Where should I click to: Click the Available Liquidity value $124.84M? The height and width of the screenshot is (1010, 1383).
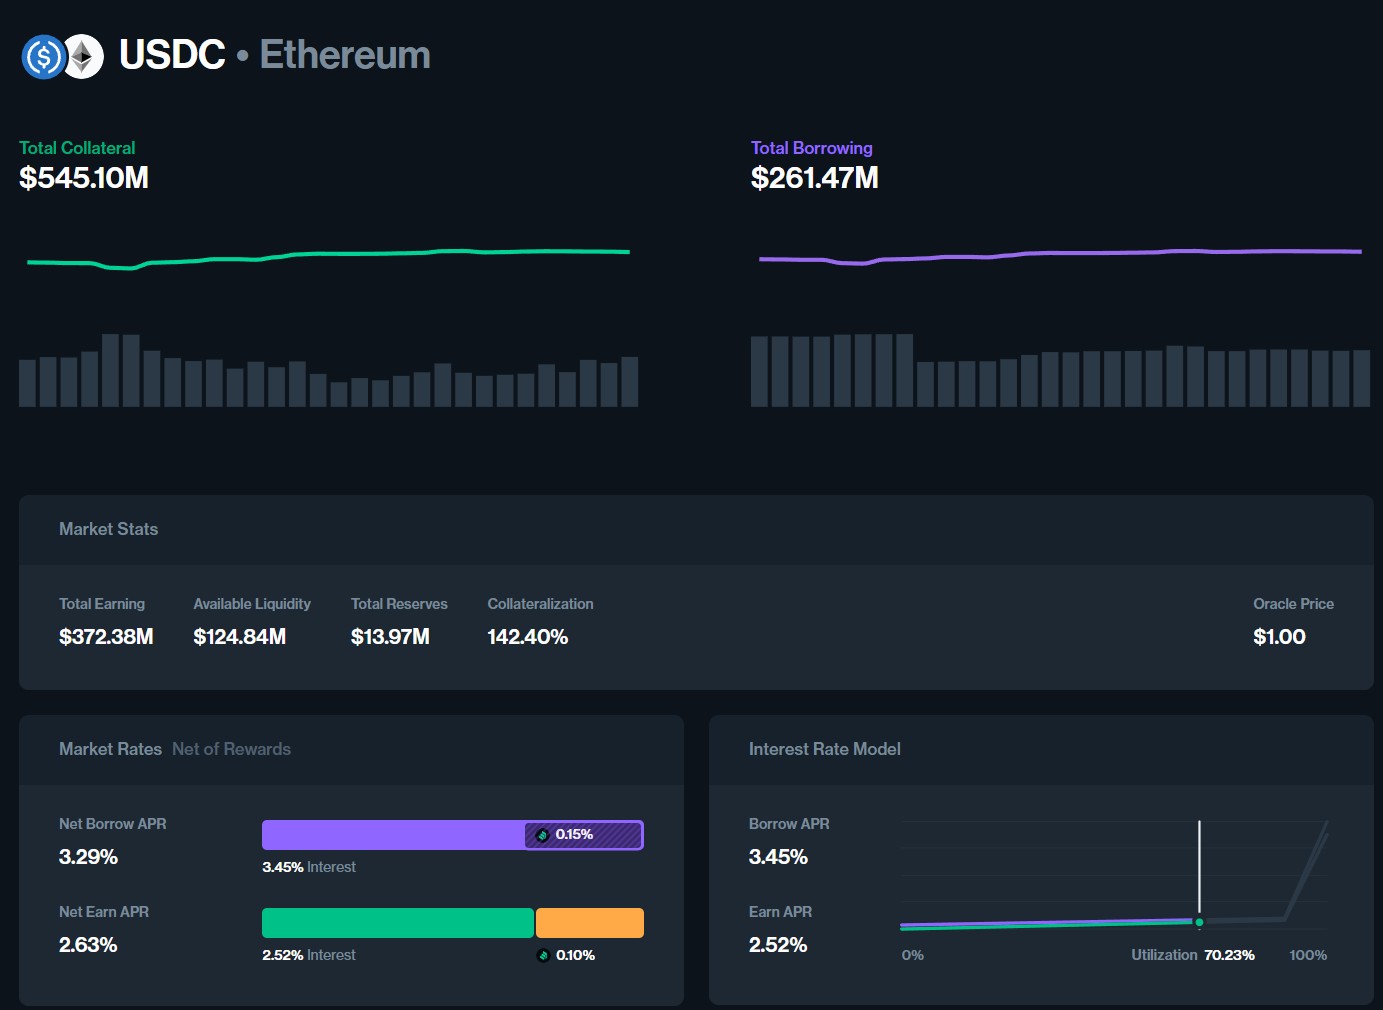240,637
